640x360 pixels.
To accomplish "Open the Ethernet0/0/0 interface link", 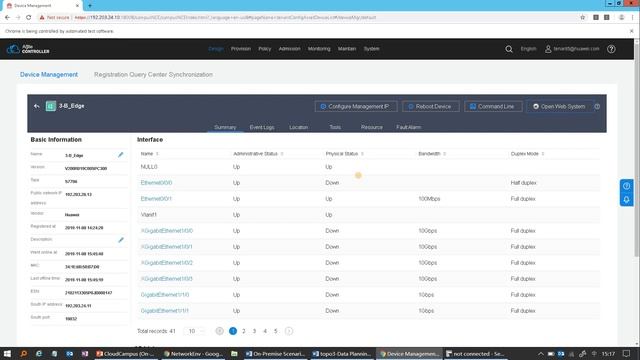I will click(x=156, y=183).
